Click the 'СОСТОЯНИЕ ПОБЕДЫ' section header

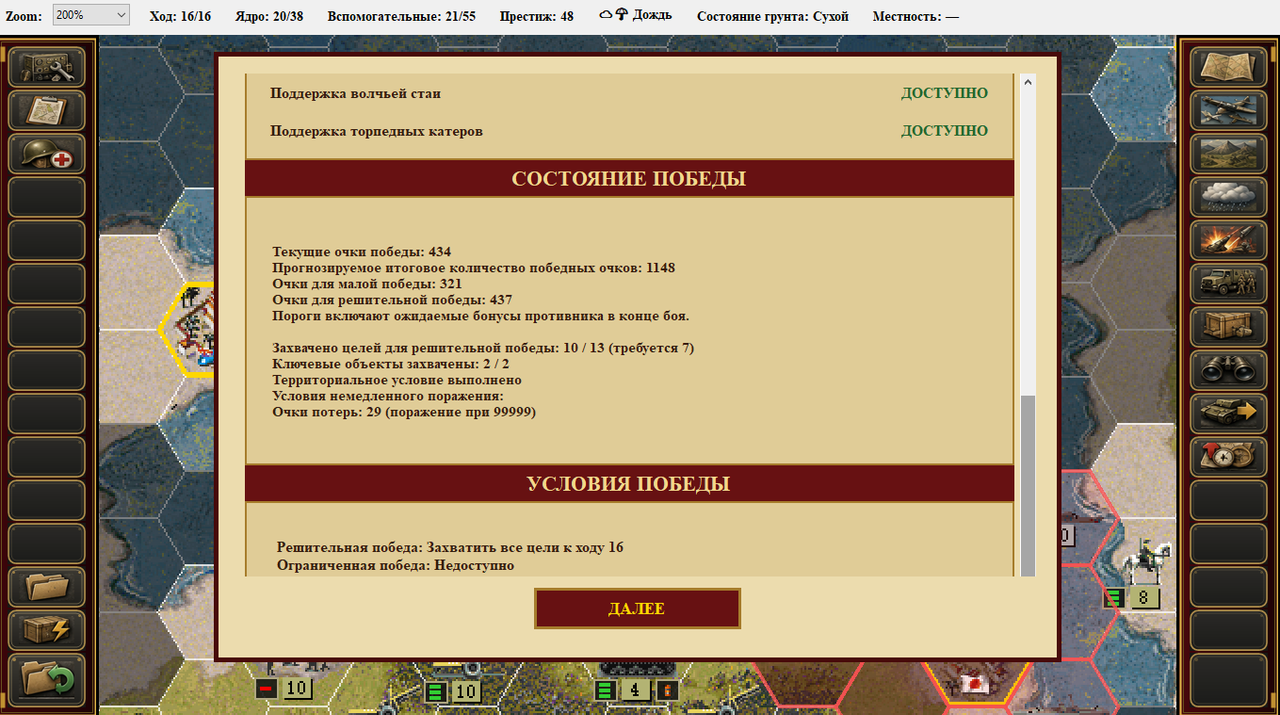[629, 179]
